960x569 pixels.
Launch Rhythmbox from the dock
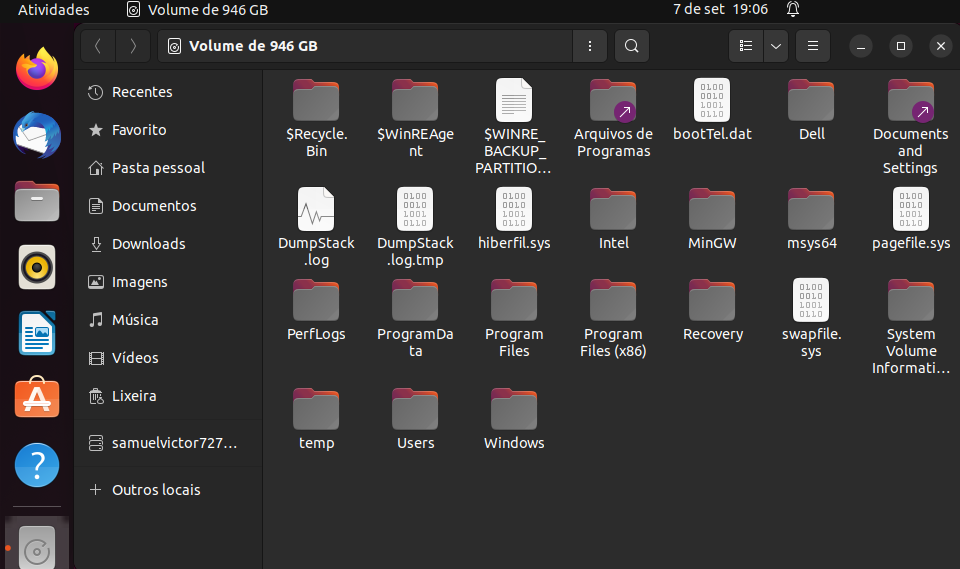[x=37, y=267]
